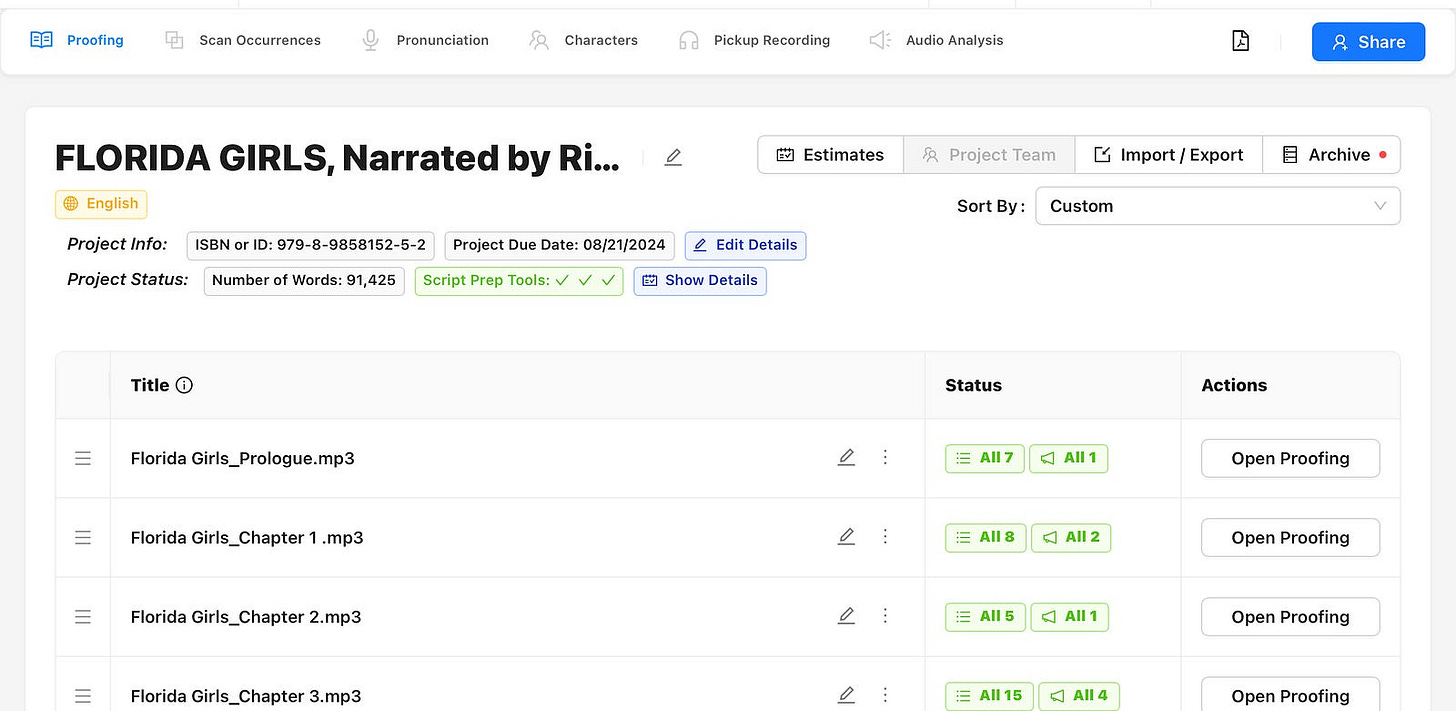
Task: Click Show Details button
Action: [700, 281]
